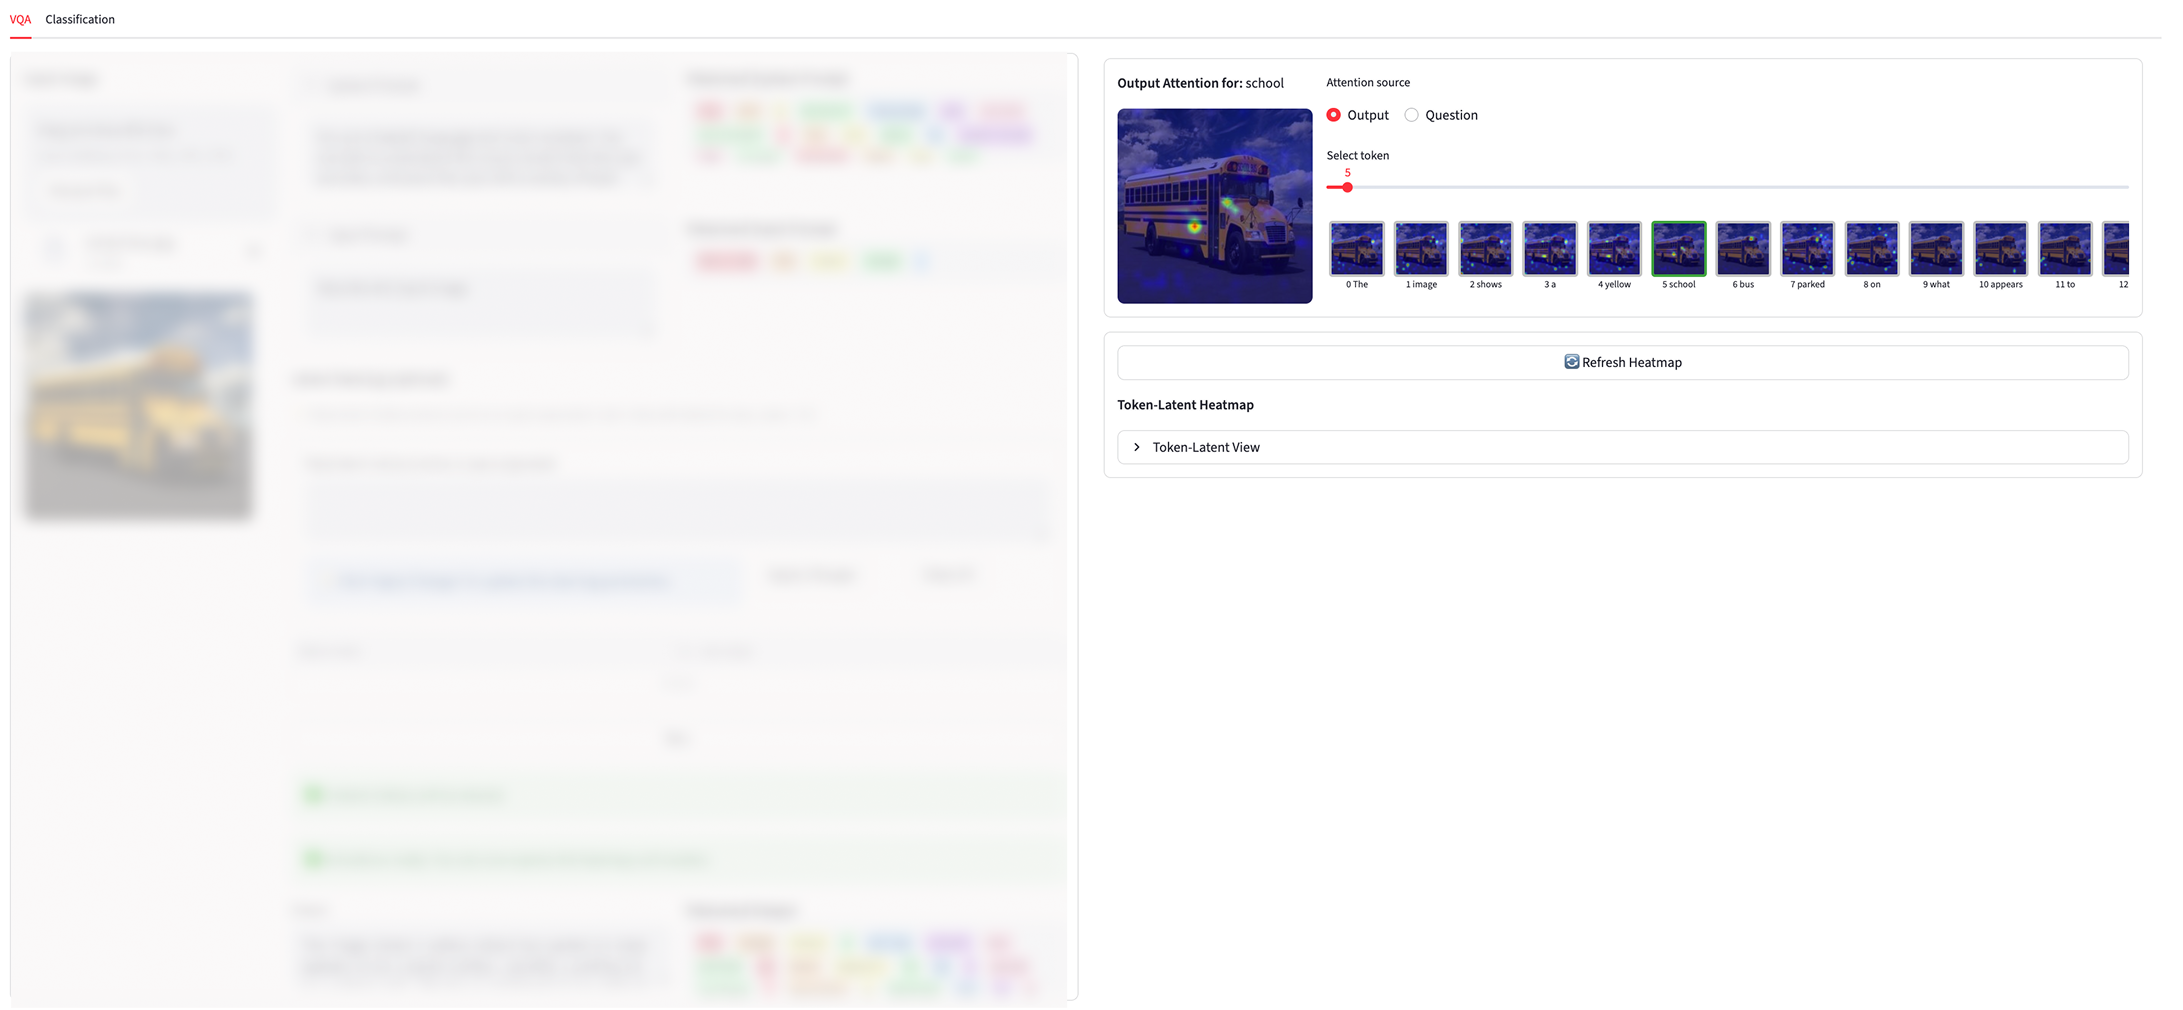Click the Refresh Heatmap button

1623,362
